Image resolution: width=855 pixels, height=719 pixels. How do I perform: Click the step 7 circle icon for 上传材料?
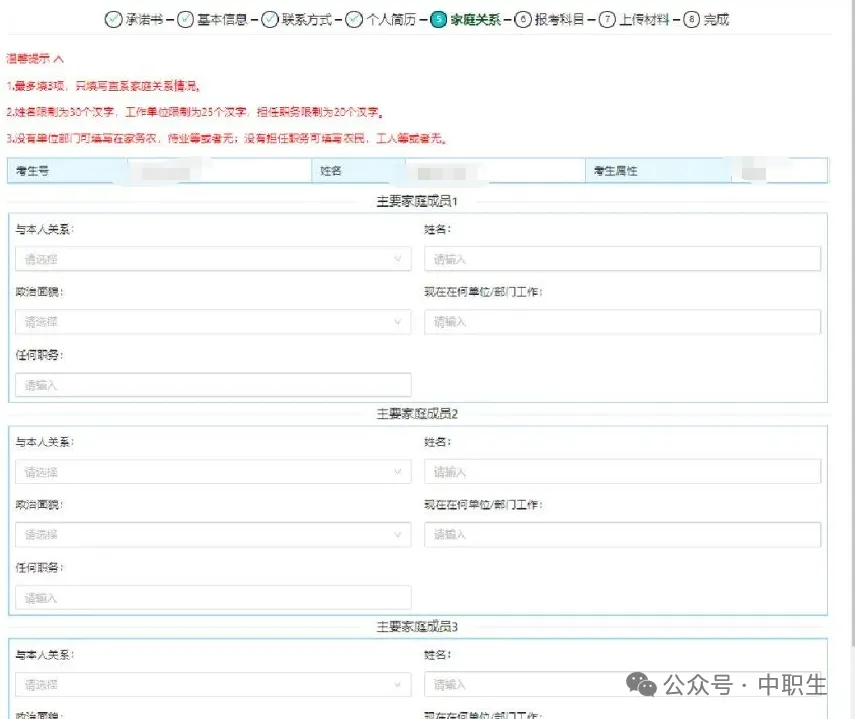607,20
